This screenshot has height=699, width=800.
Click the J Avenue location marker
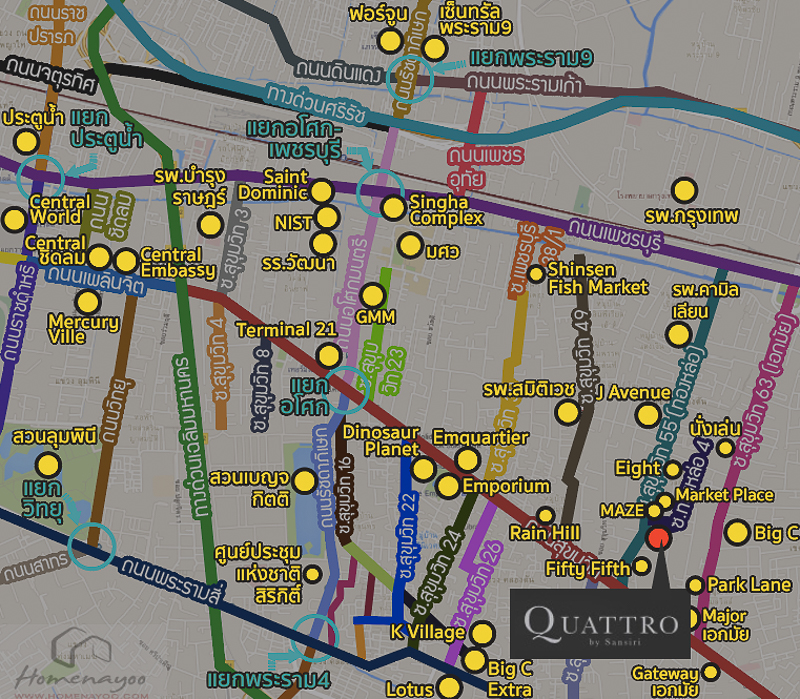(x=648, y=415)
